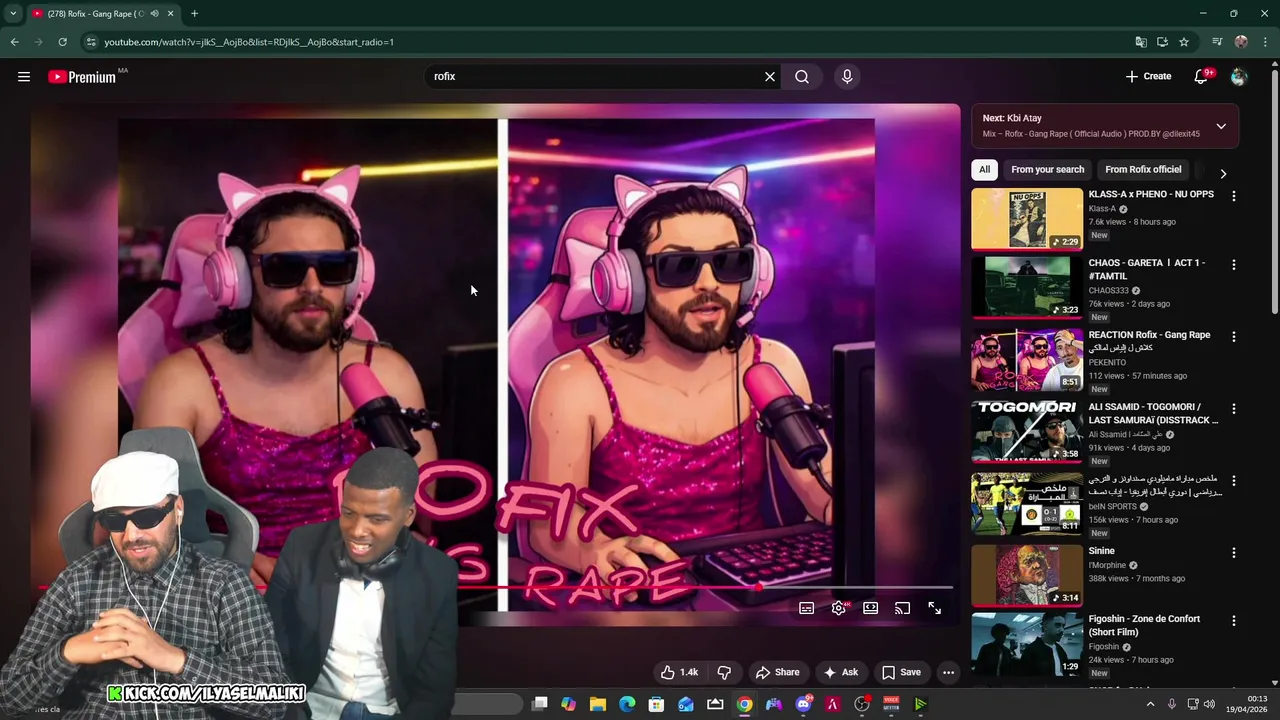Open tab search dropdown arrow
1280x720 pixels.
[x=13, y=14]
